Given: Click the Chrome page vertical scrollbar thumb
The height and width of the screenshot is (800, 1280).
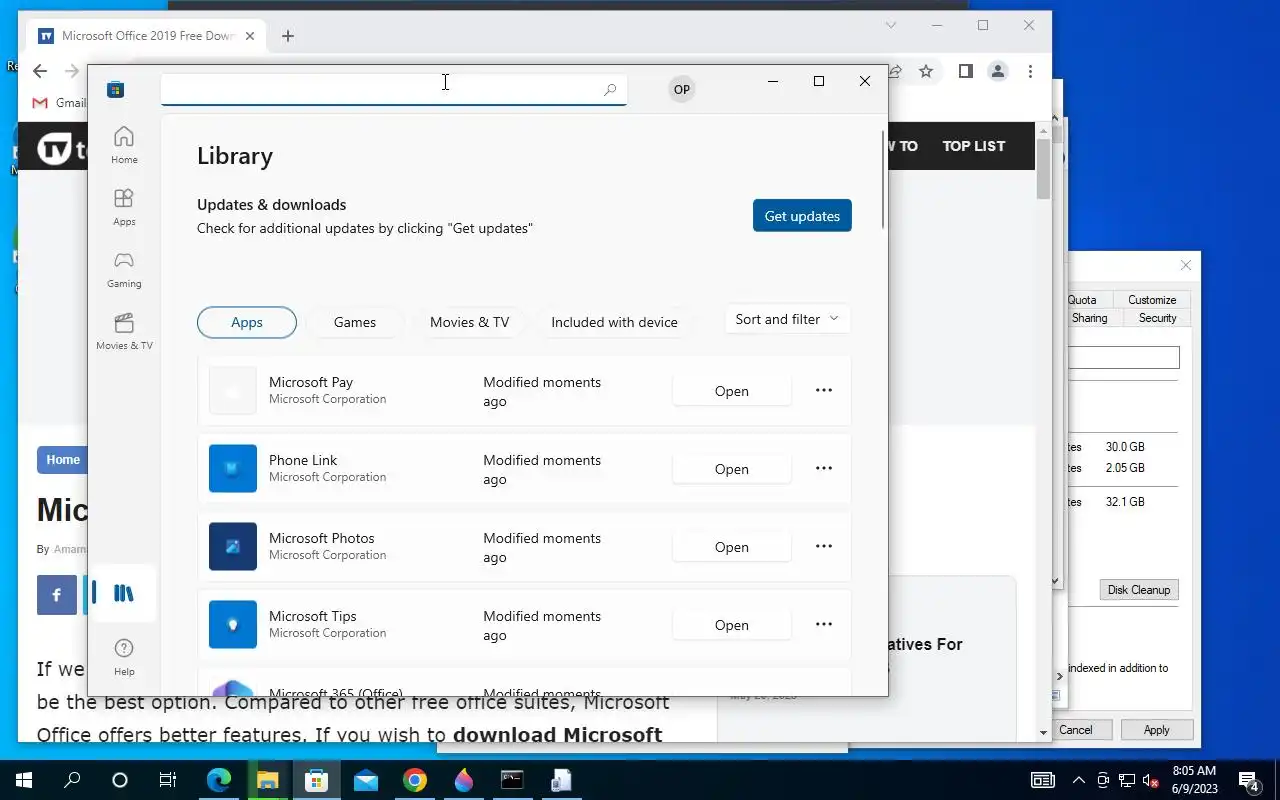Looking at the screenshot, I should (x=1043, y=168).
